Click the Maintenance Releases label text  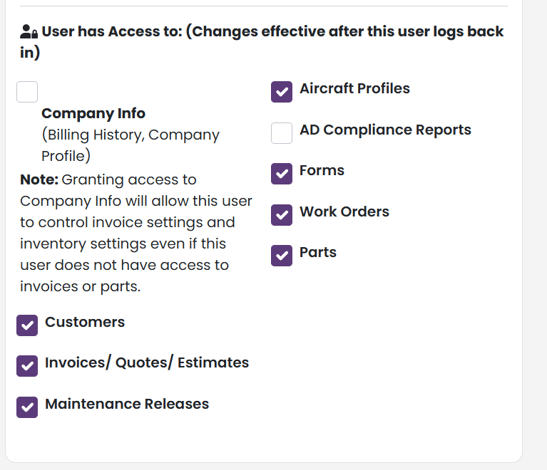click(x=127, y=404)
